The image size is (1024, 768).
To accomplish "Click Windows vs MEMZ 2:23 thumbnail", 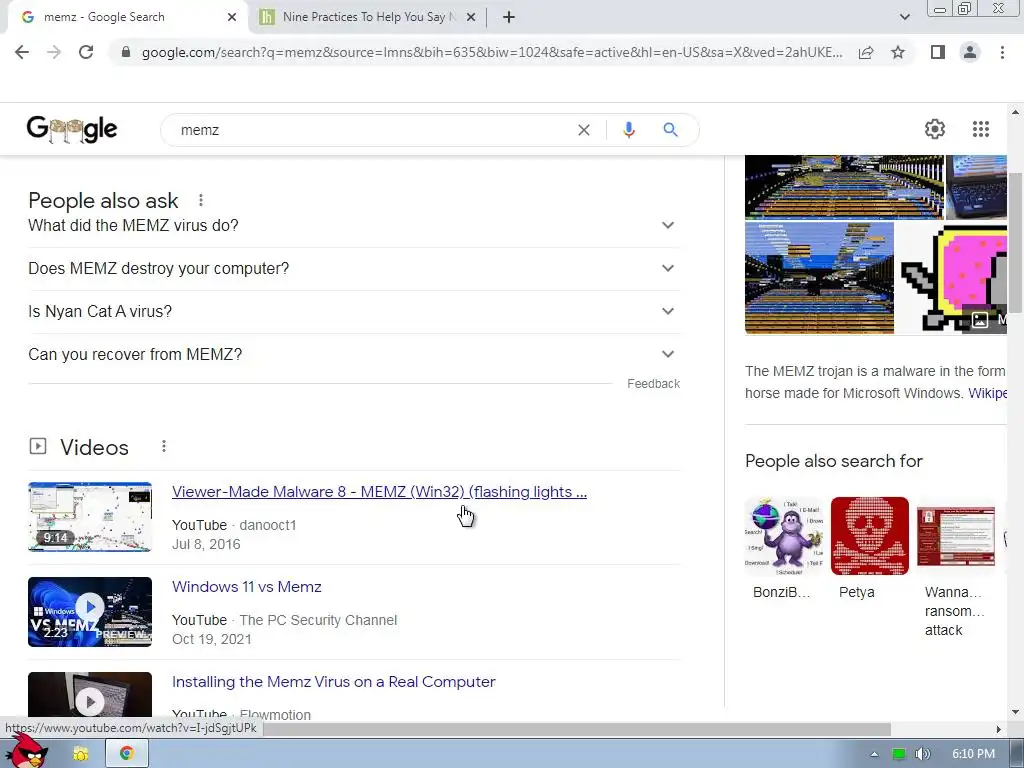I will pos(90,612).
